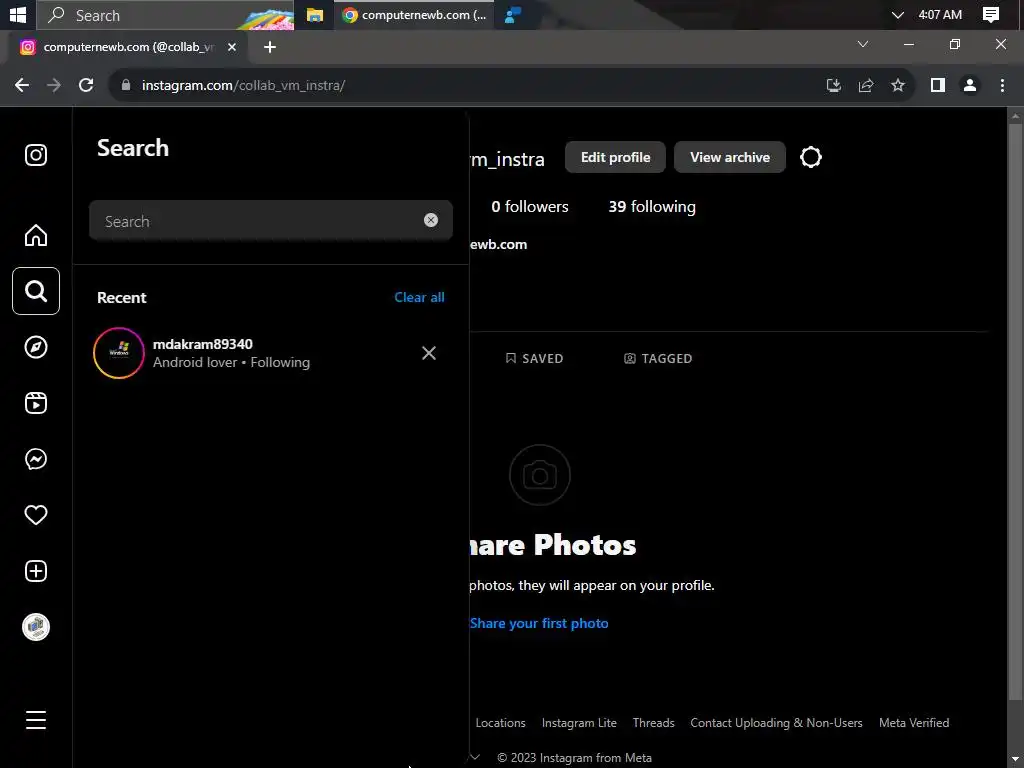The height and width of the screenshot is (768, 1024).
Task: Expand the footer language dropdown chevron
Action: click(x=475, y=758)
